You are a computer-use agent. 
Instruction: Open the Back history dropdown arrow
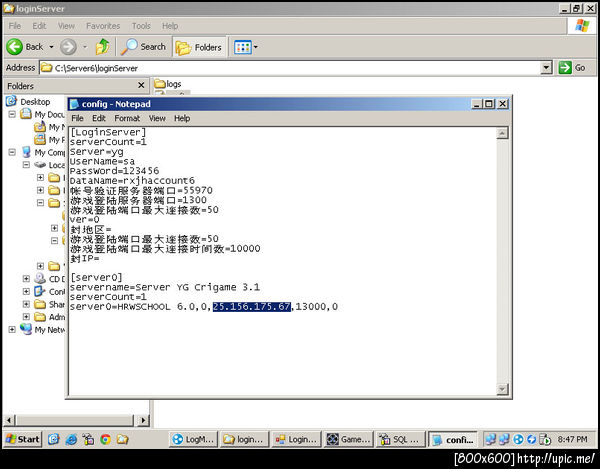[x=51, y=47]
